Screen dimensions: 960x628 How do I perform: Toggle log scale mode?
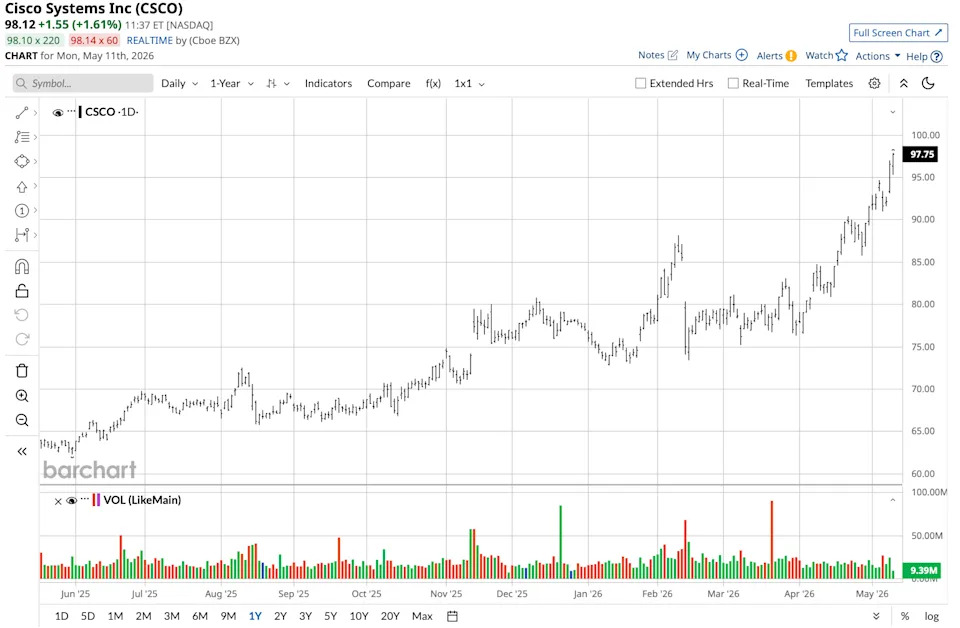click(x=931, y=616)
